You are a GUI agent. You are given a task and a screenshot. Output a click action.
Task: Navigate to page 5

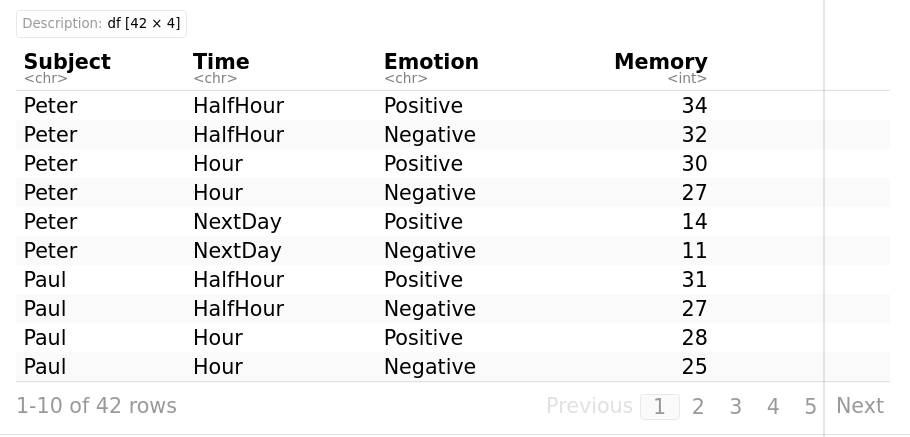tap(810, 406)
